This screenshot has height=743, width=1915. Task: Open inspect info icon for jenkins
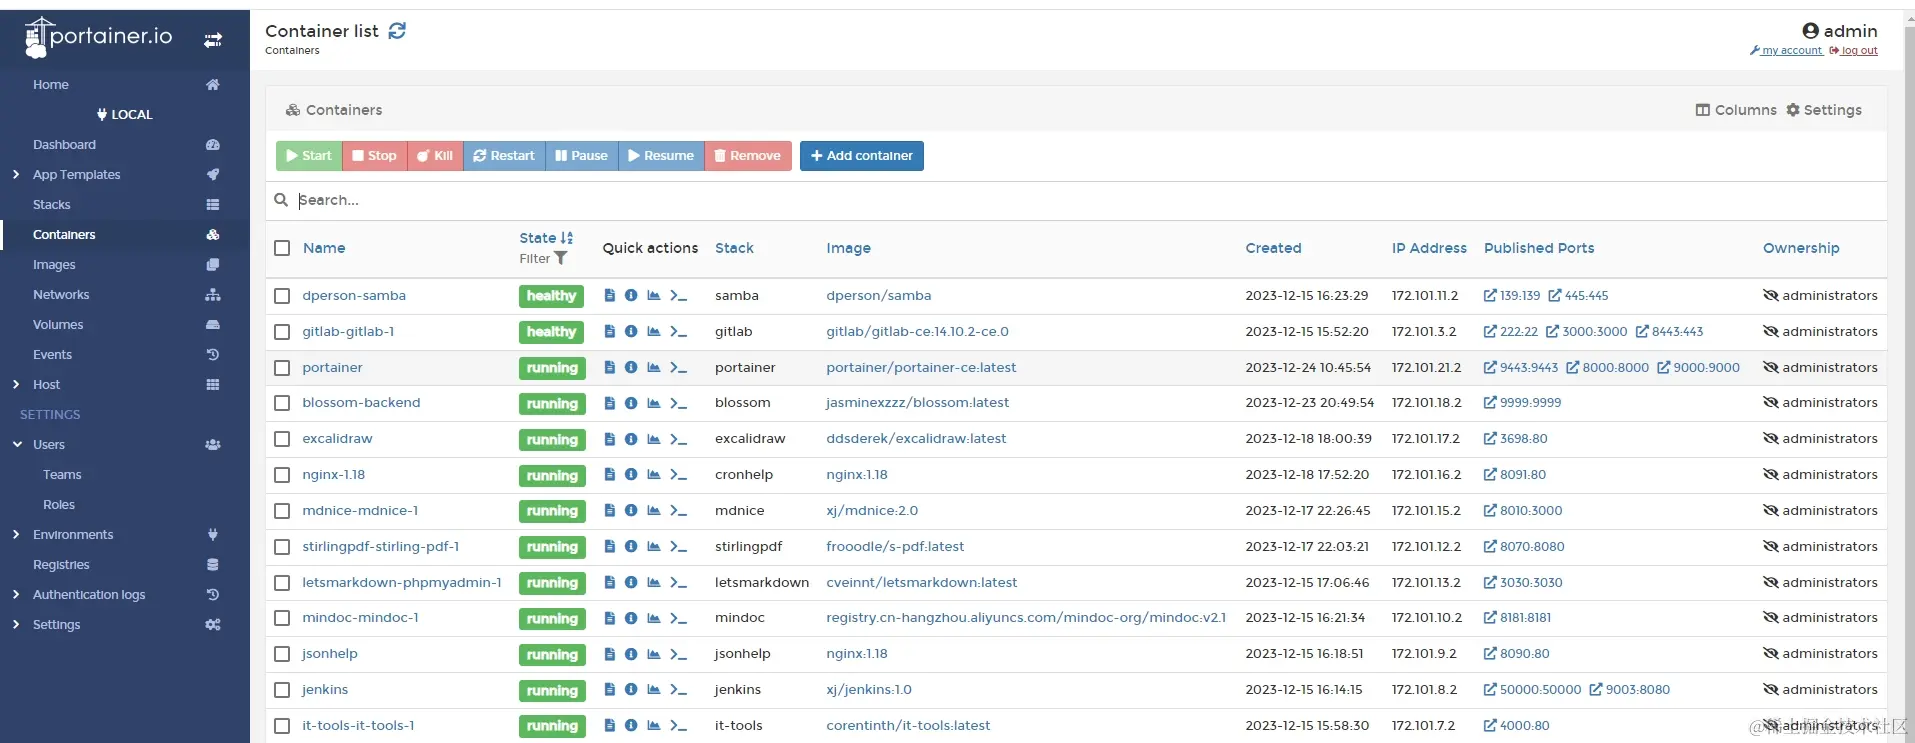[631, 690]
